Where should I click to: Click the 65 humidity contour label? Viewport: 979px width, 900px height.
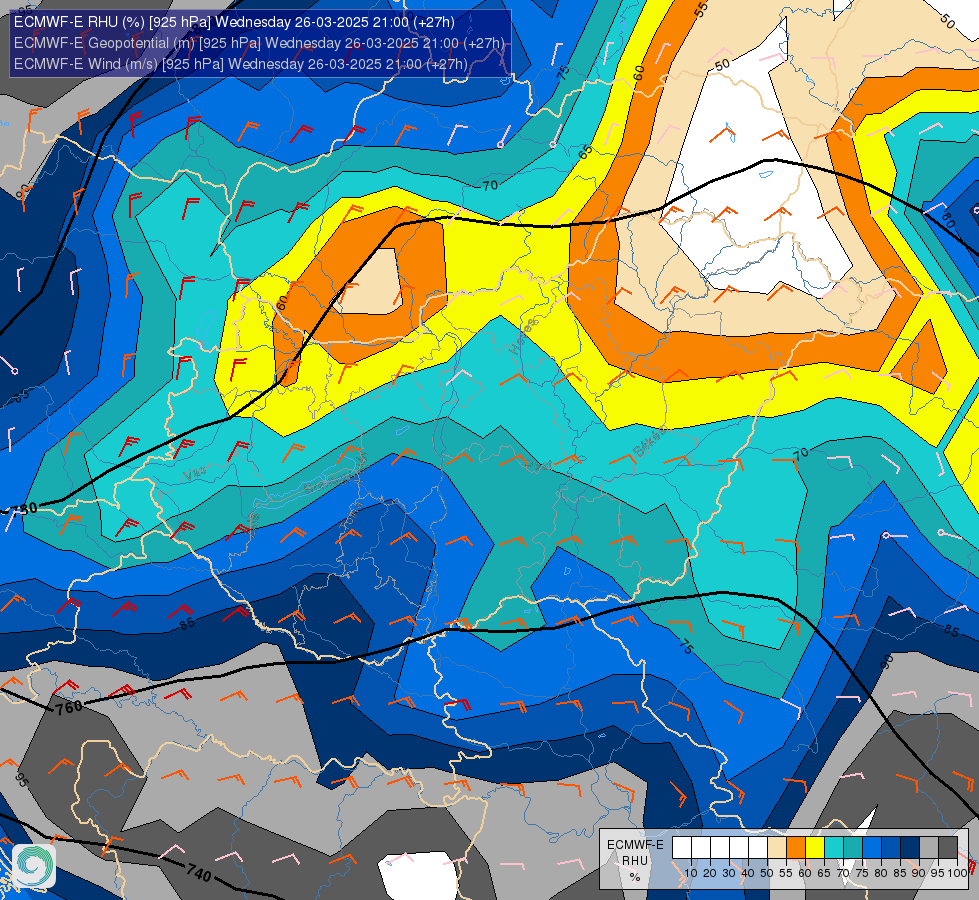click(586, 152)
